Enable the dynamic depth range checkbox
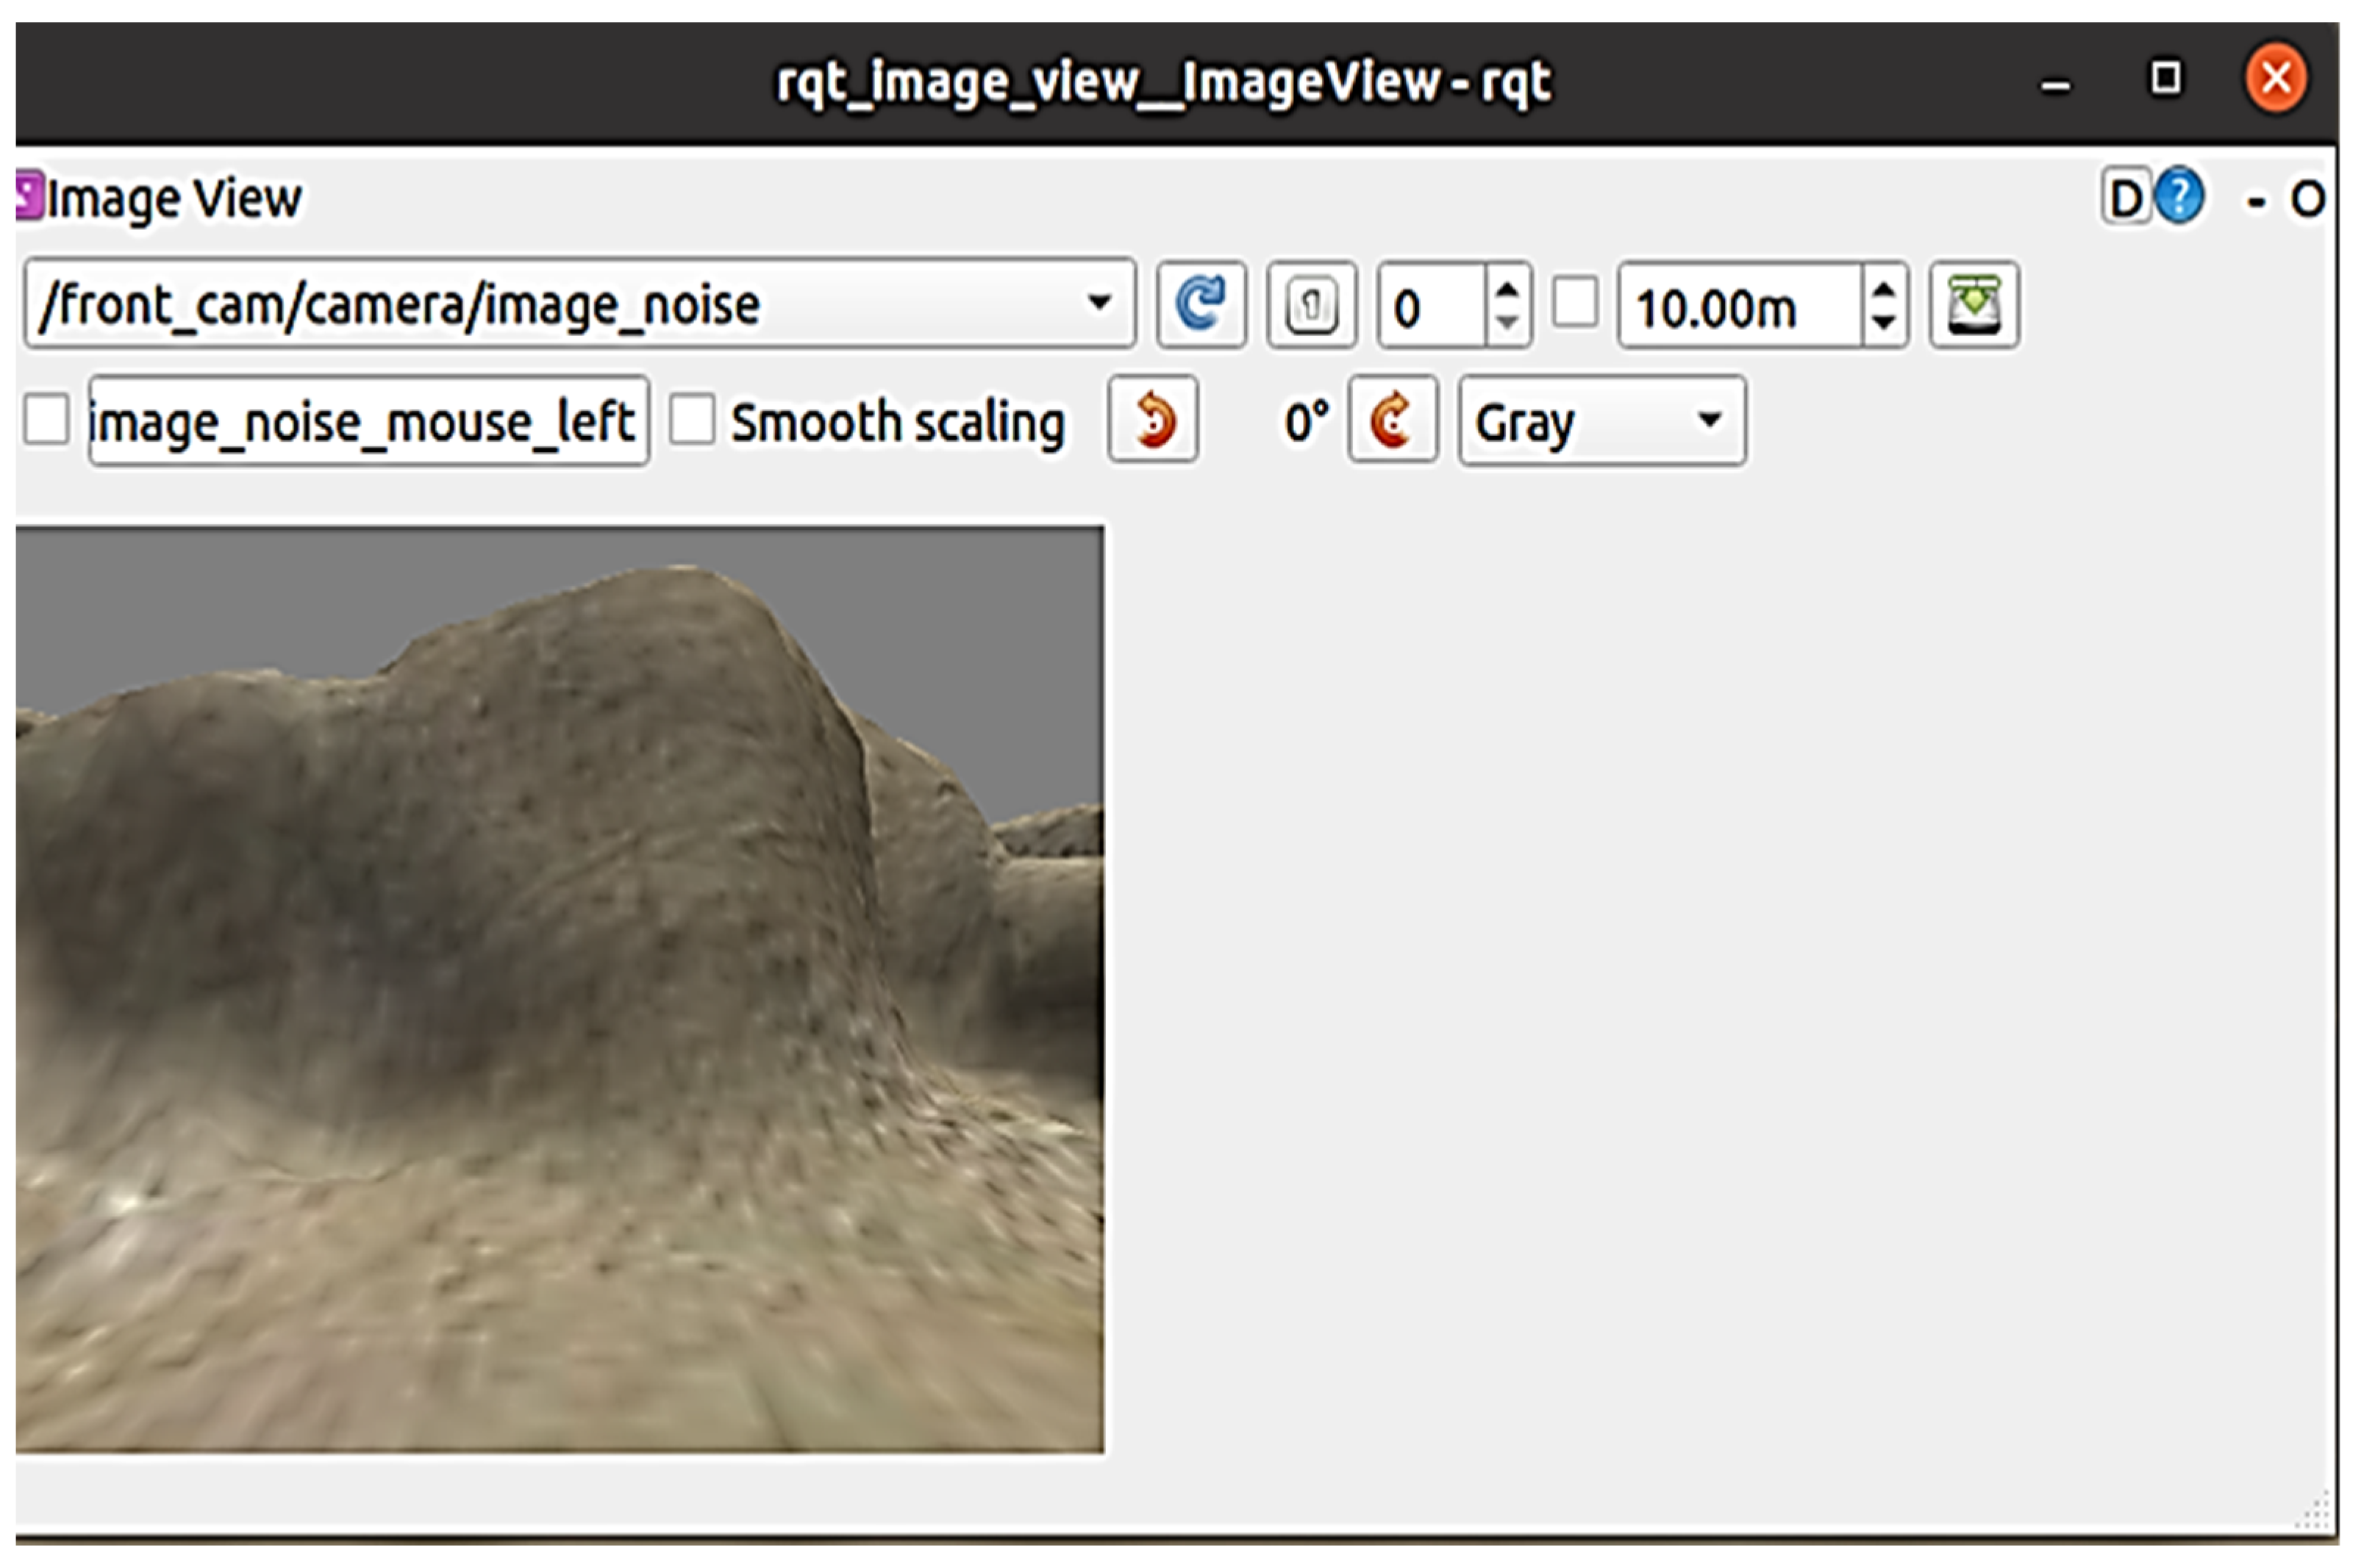2361x1568 pixels. pyautogui.click(x=1574, y=303)
